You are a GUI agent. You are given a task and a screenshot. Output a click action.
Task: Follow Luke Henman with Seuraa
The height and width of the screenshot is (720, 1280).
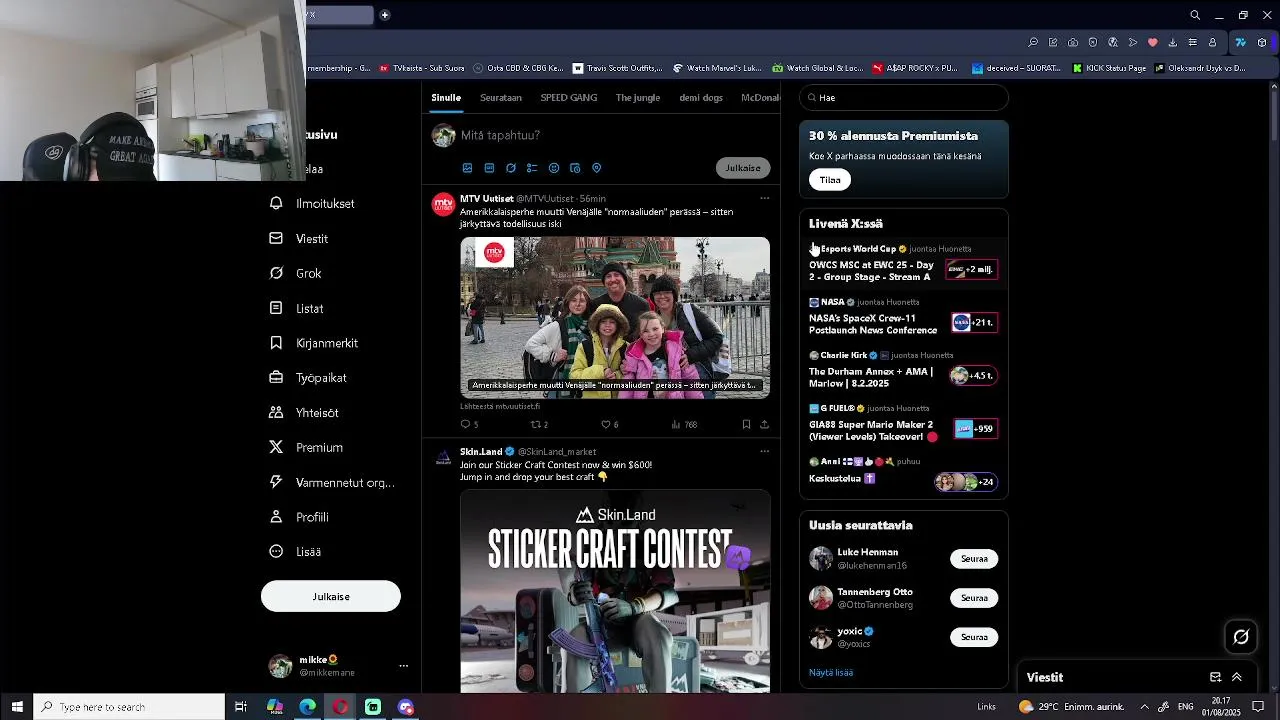[974, 559]
